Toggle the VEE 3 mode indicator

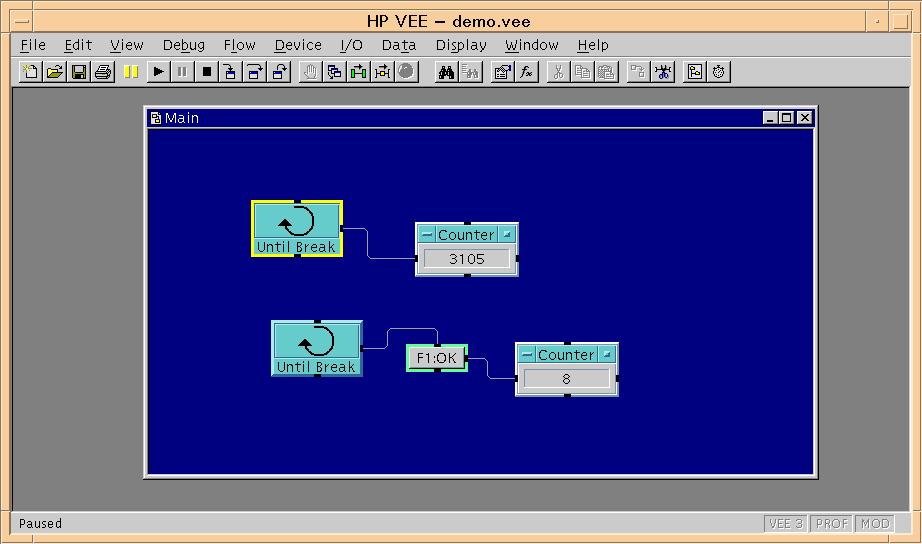(785, 524)
